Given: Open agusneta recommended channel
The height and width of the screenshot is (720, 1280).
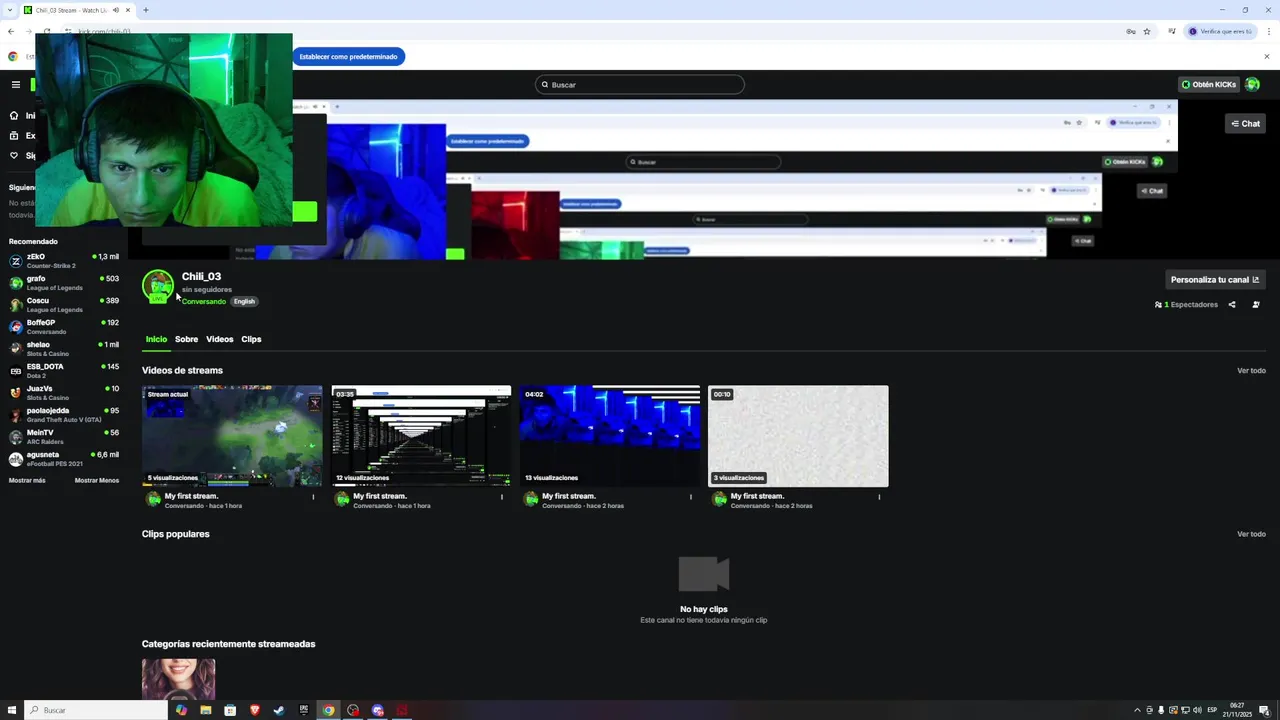Looking at the screenshot, I should pyautogui.click(x=64, y=459).
